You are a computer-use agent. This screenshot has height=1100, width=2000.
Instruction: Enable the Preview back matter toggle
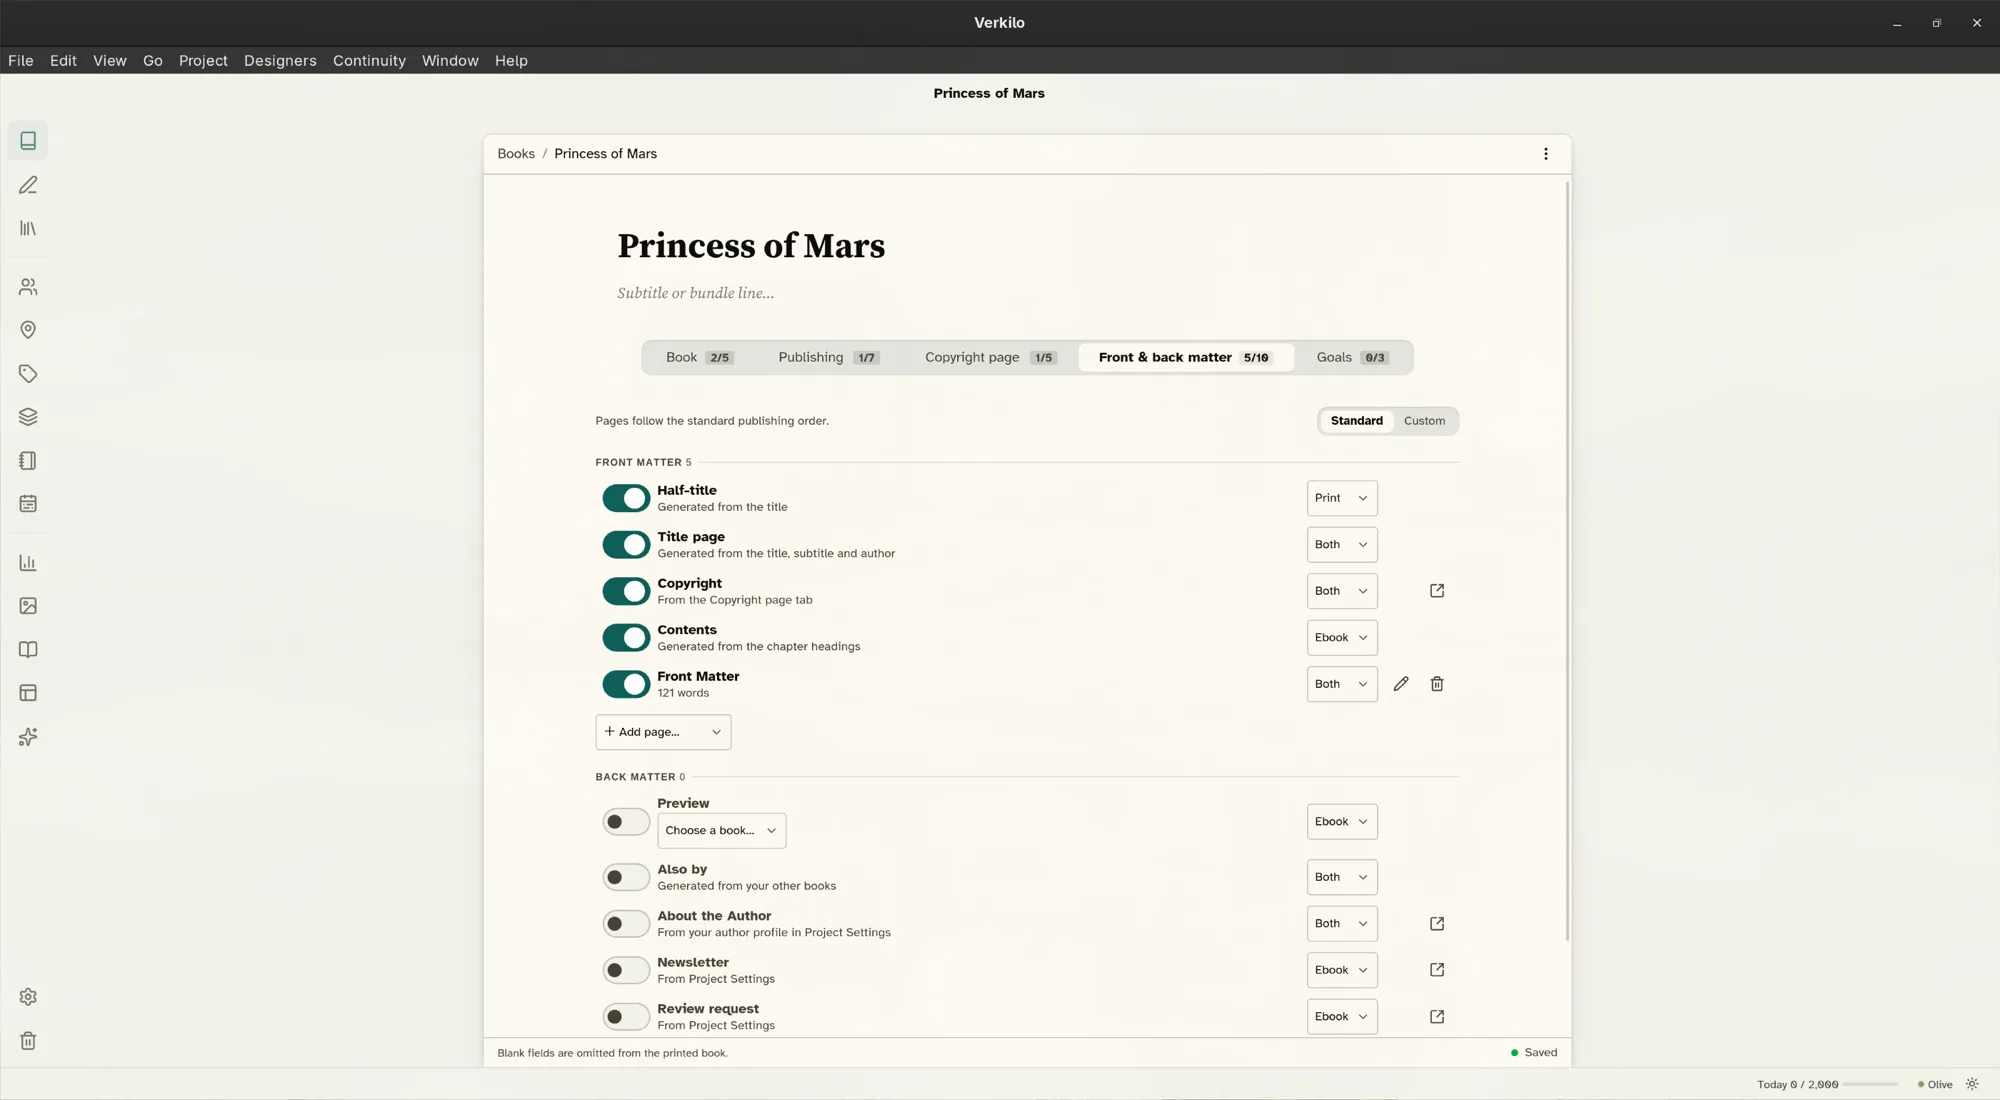(626, 822)
